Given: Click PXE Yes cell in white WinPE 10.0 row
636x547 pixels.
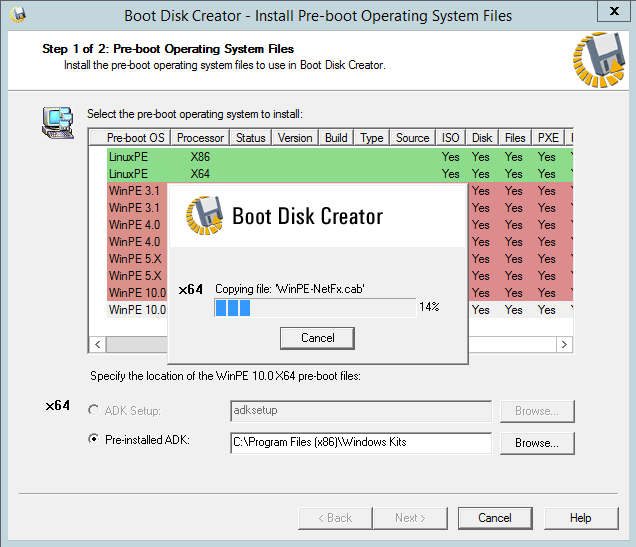Looking at the screenshot, I should pyautogui.click(x=547, y=310).
